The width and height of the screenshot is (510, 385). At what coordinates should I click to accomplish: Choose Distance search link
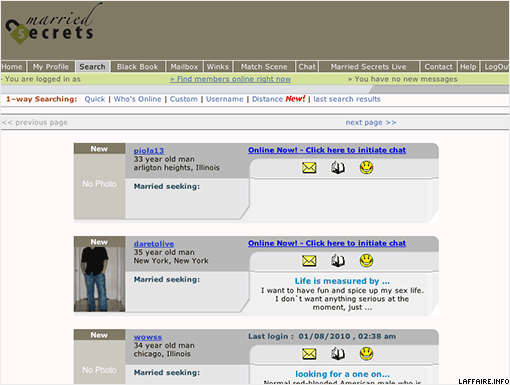click(267, 99)
